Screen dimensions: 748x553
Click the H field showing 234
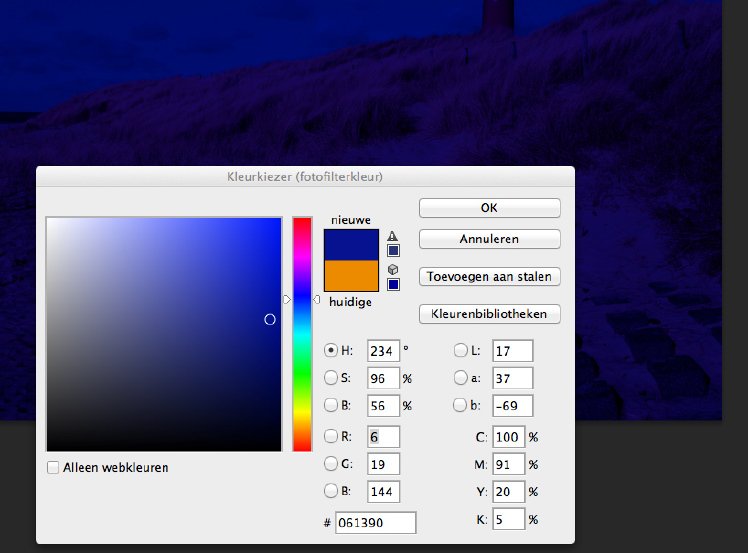[383, 351]
